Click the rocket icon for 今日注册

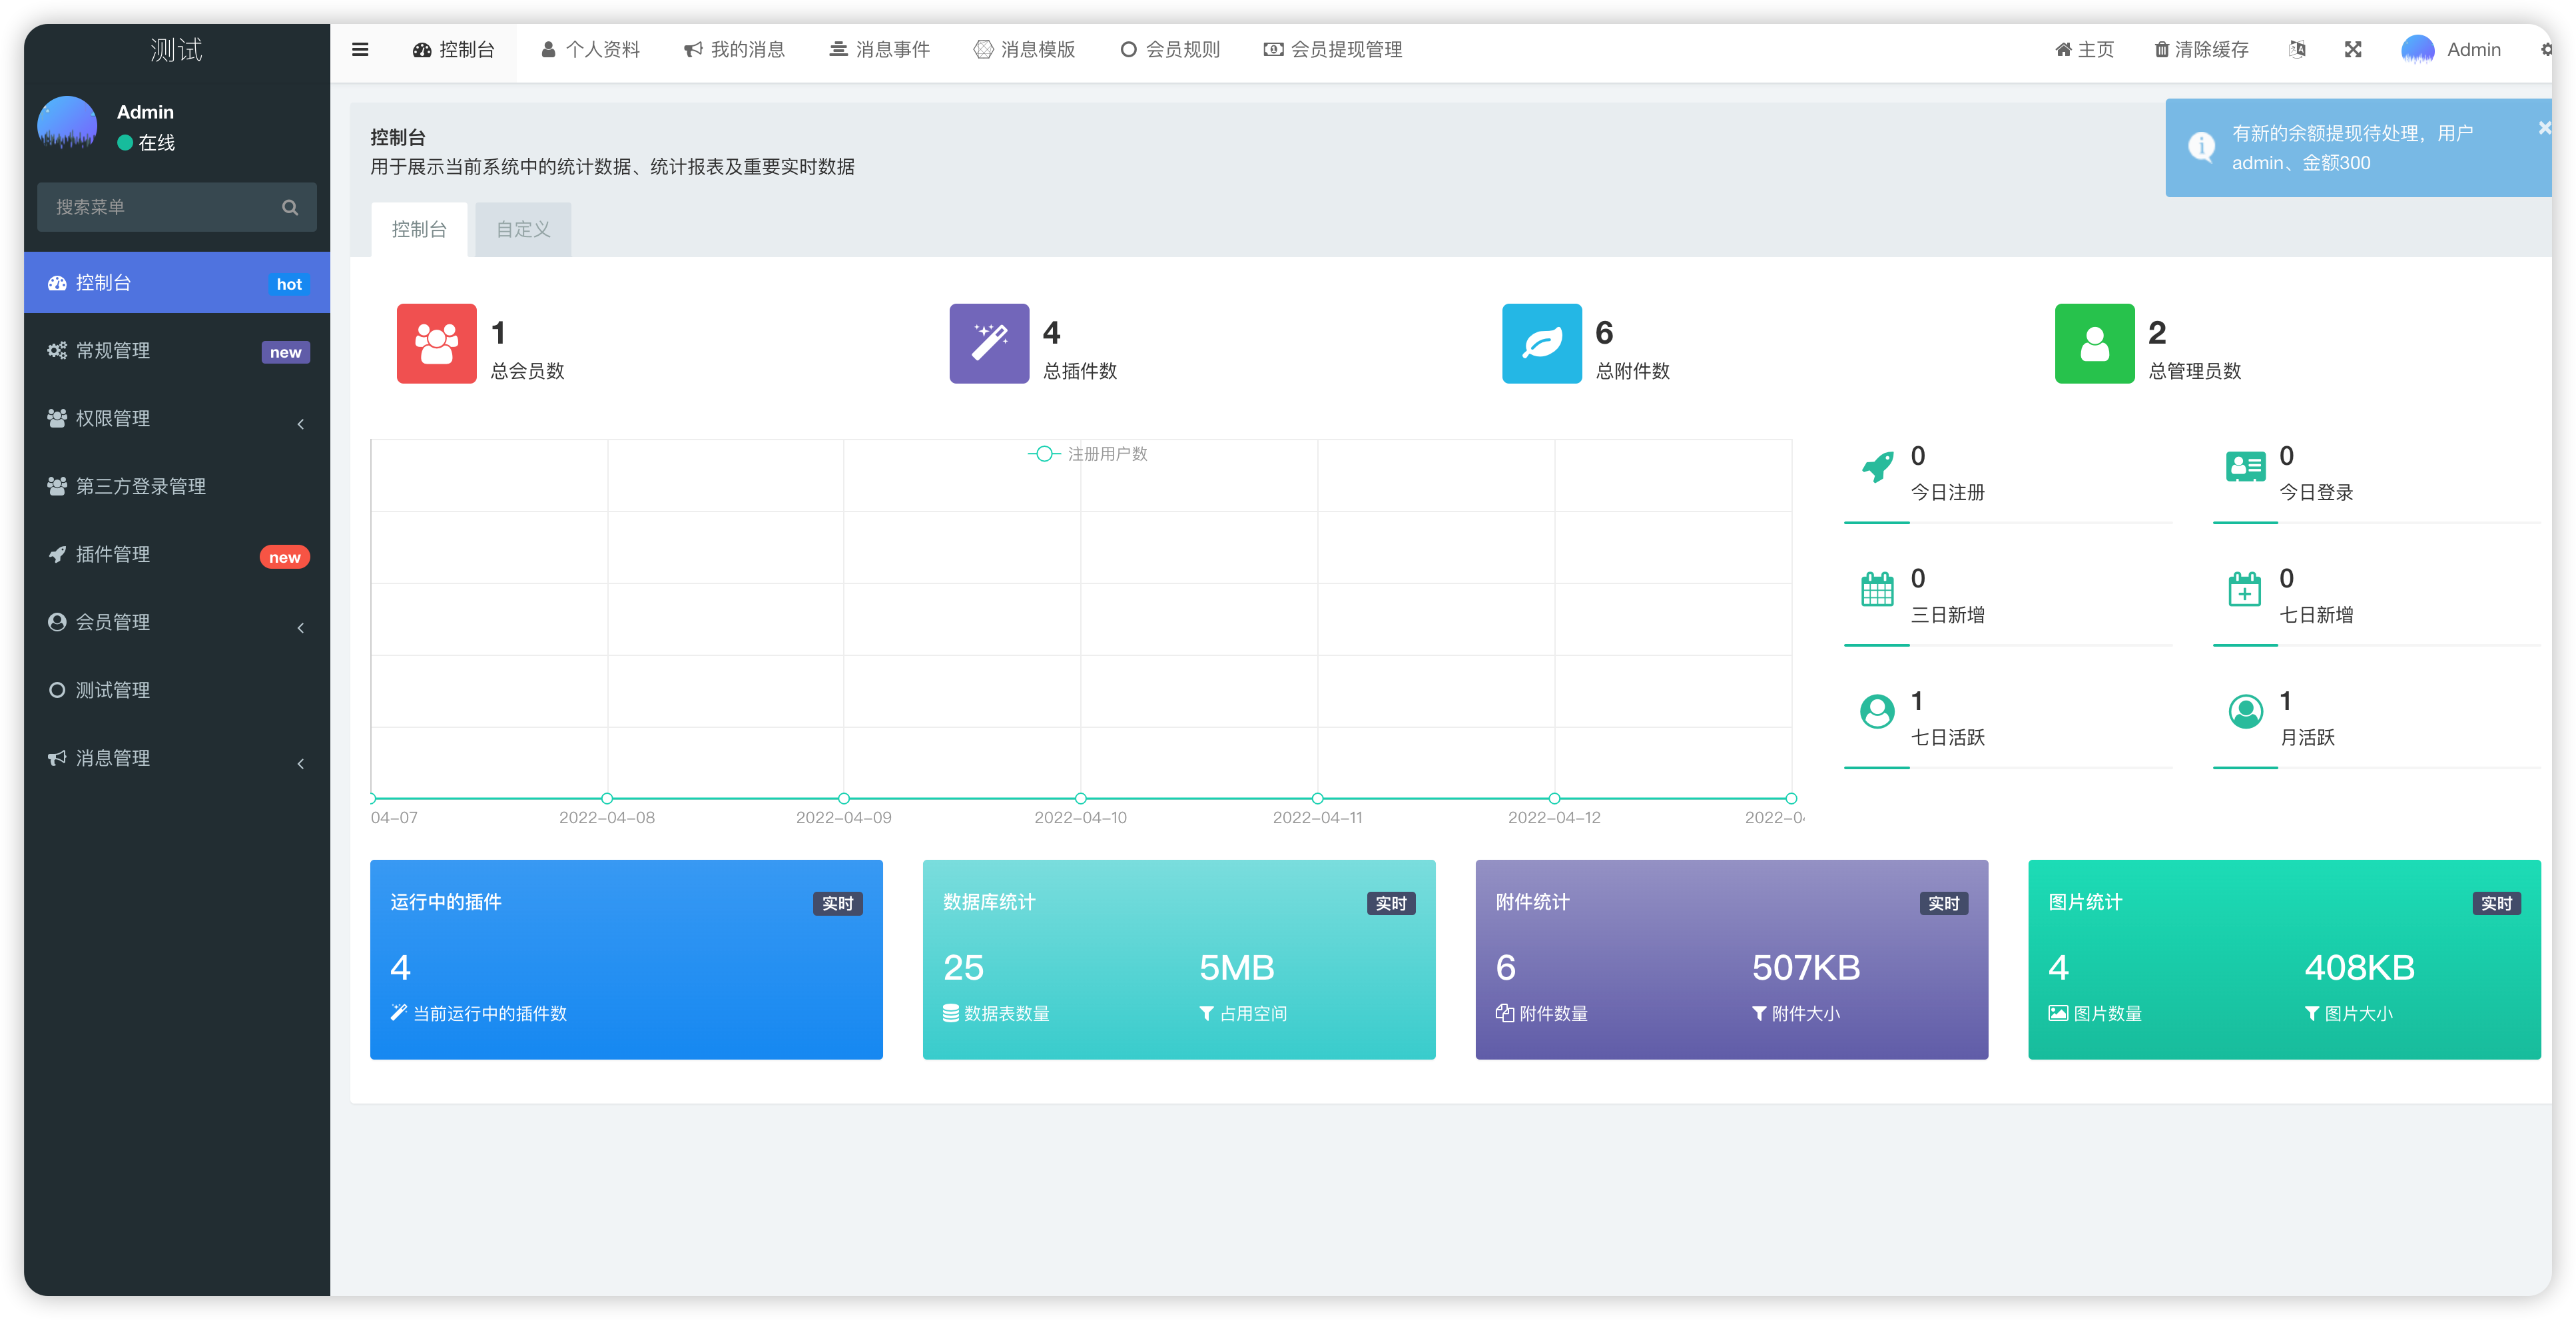[1877, 467]
